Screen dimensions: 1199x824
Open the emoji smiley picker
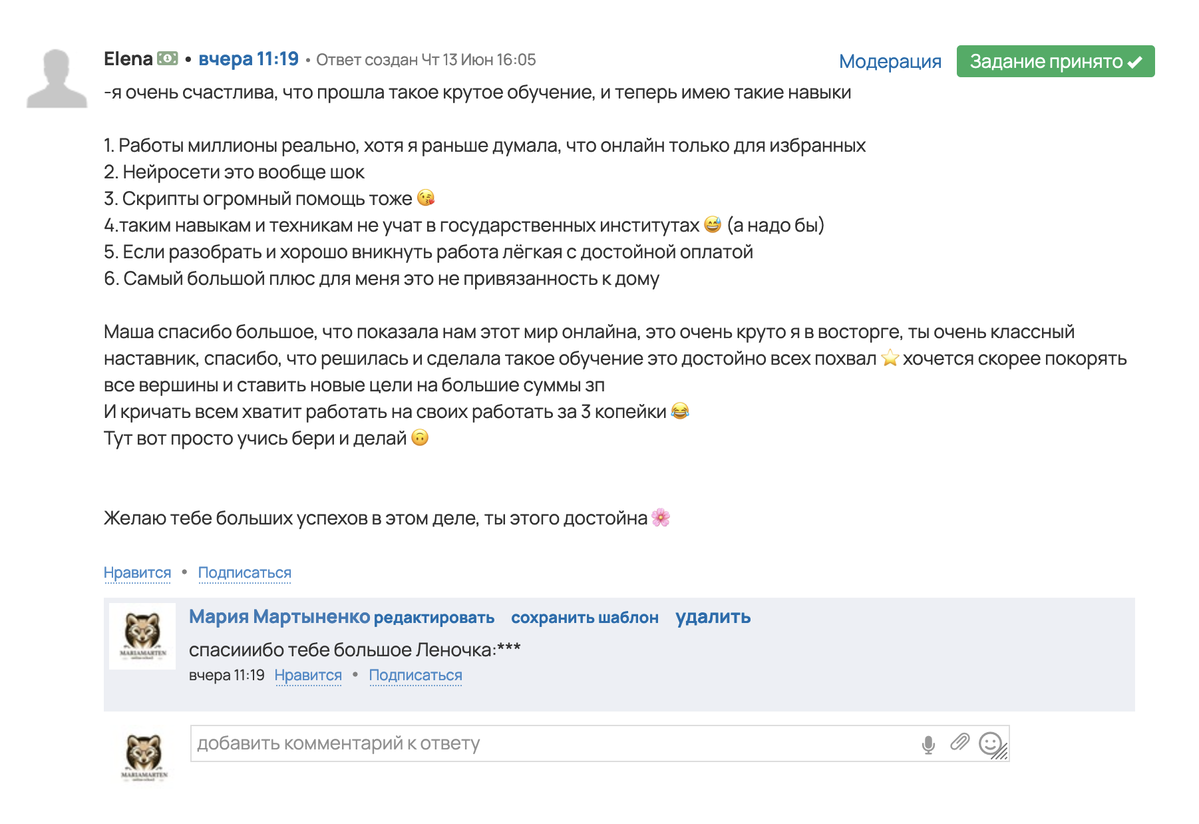pyautogui.click(x=990, y=743)
